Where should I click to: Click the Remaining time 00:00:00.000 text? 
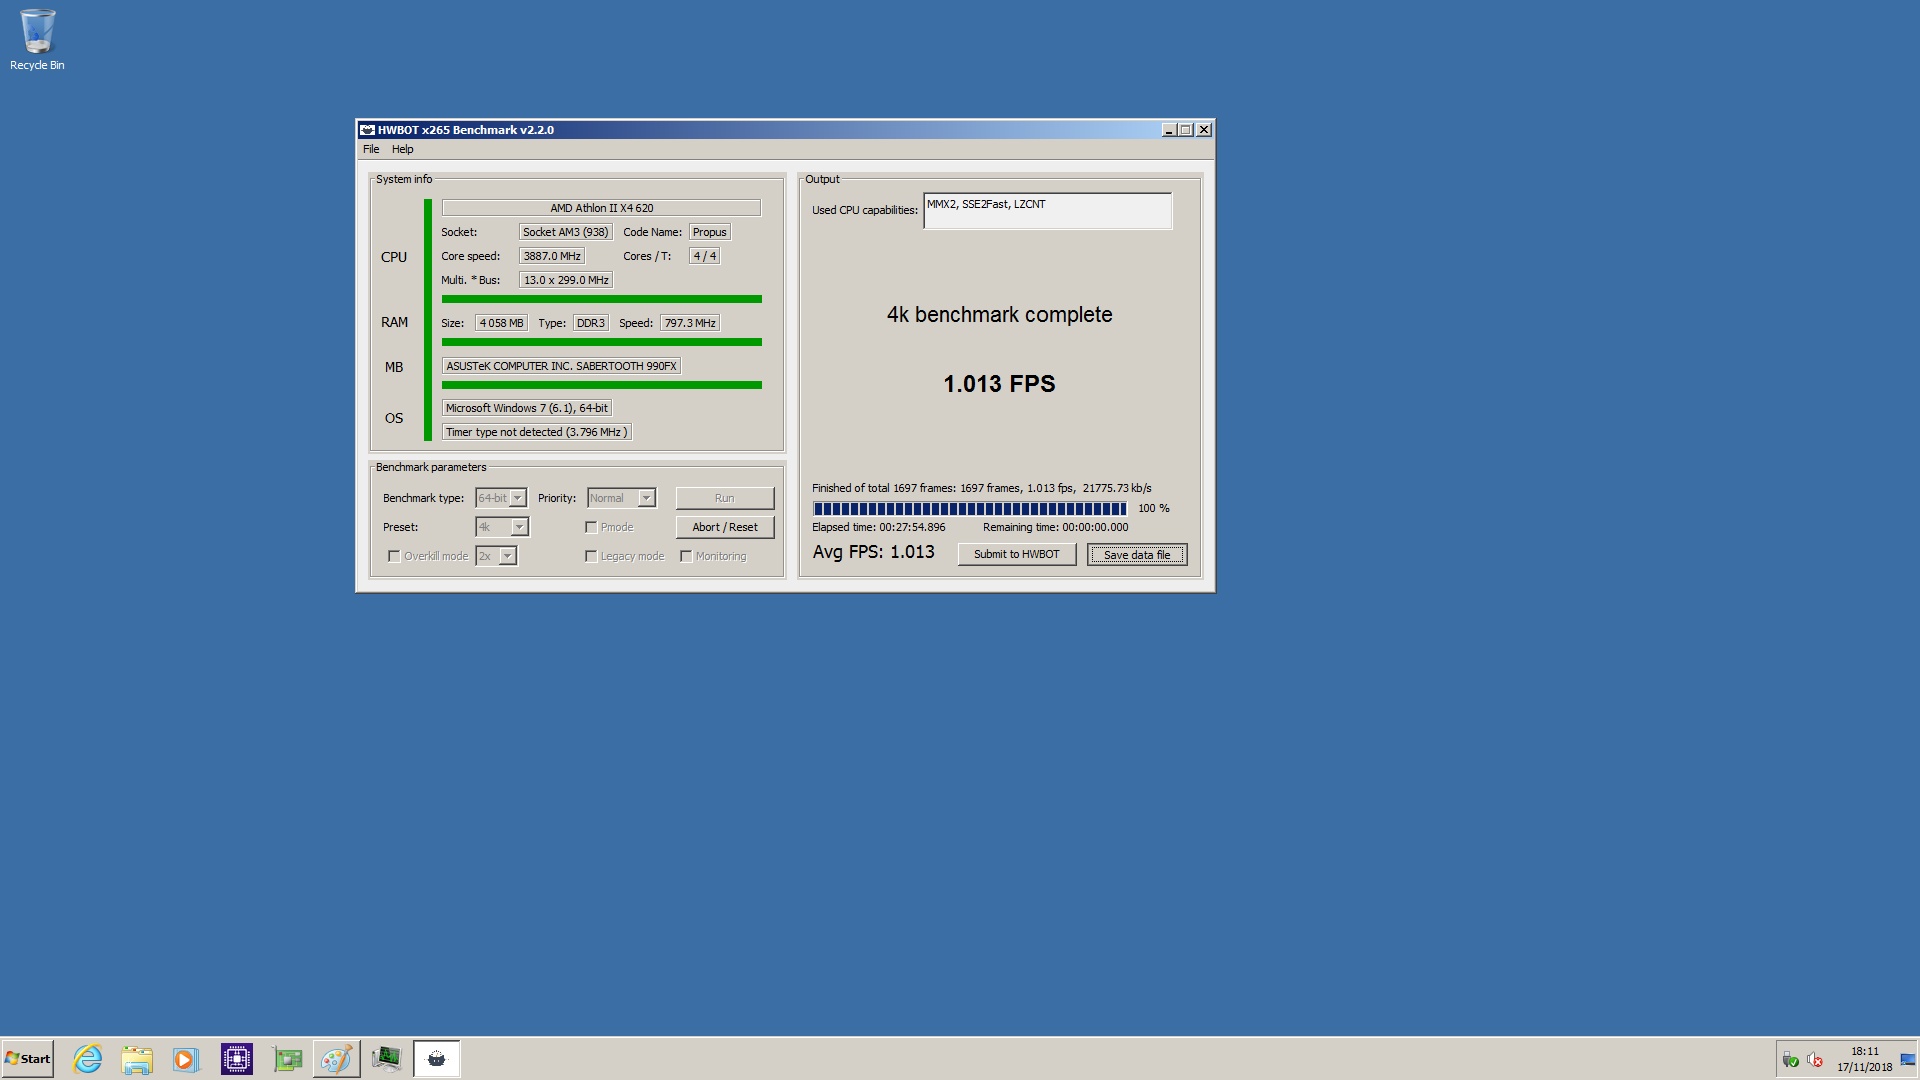click(x=1056, y=527)
